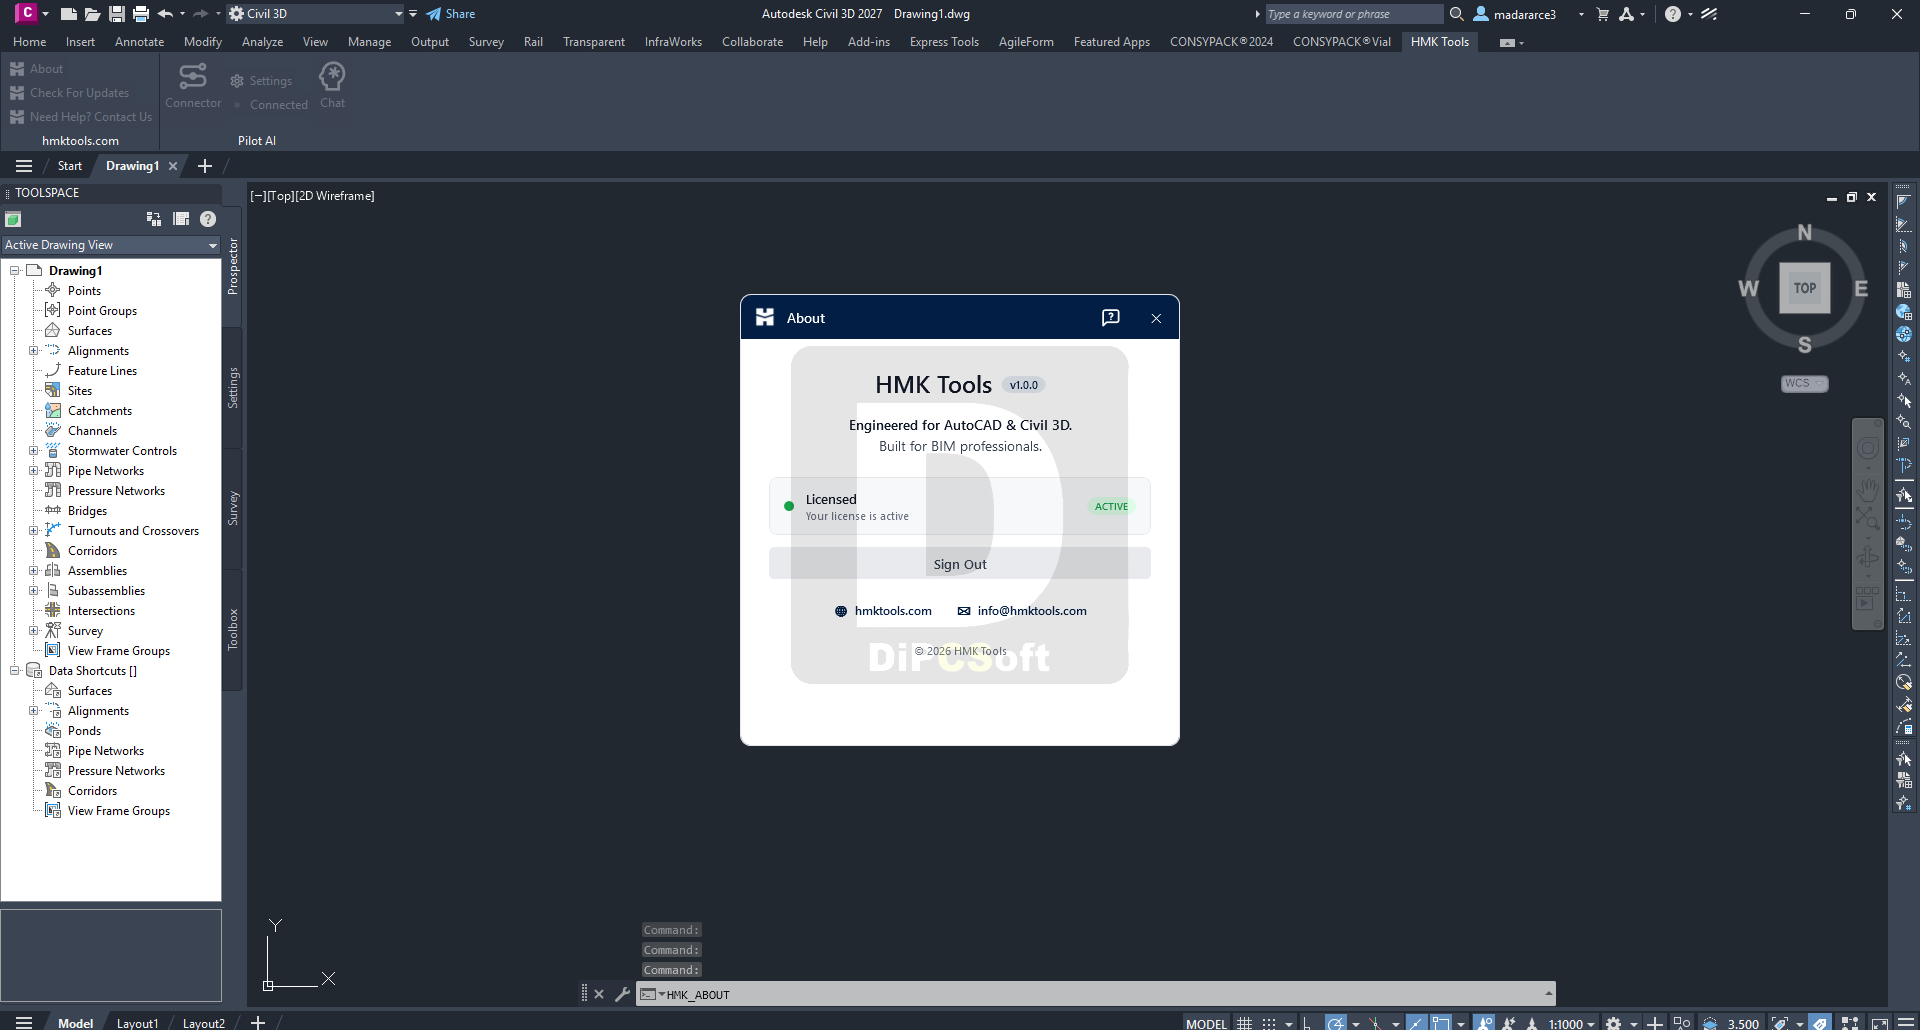Open the Chat icon in Pilot AI panel
The image size is (1920, 1030).
click(332, 76)
